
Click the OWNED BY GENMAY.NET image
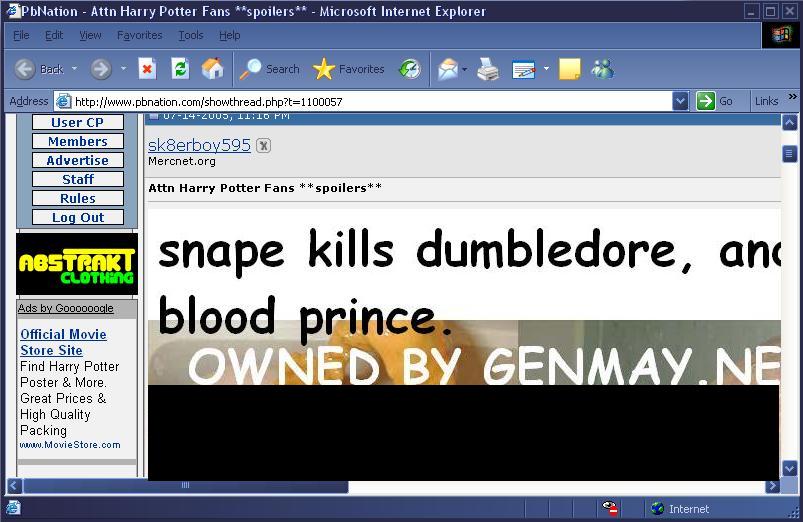(x=464, y=353)
